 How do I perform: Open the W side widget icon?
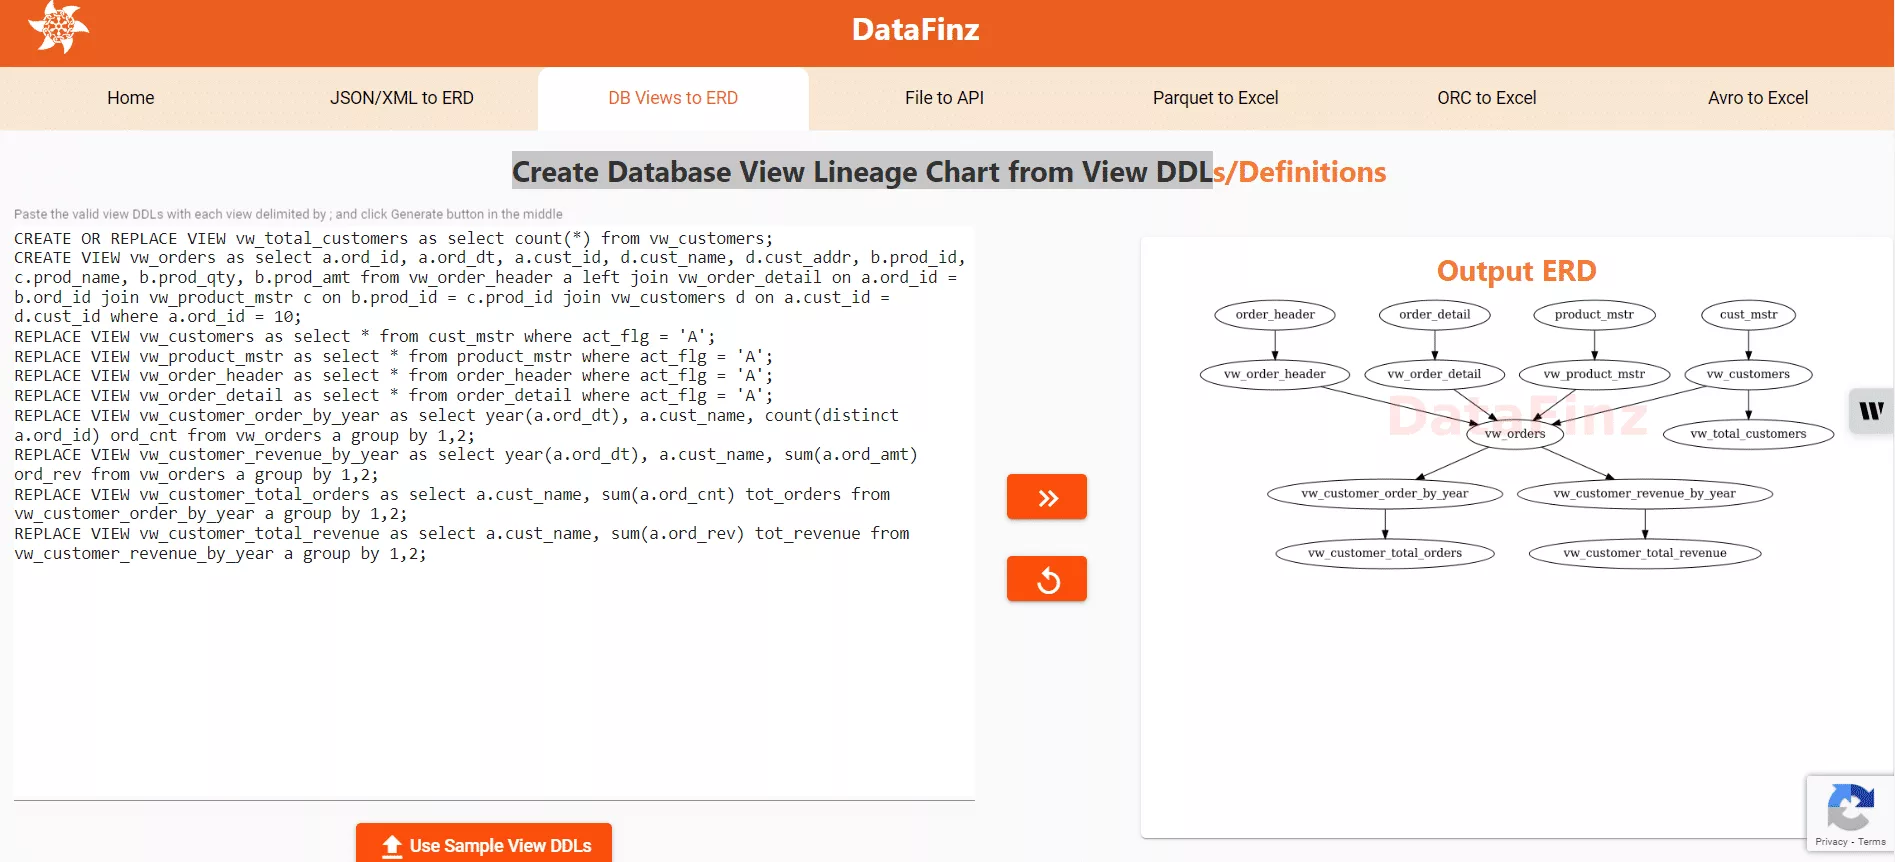pyautogui.click(x=1871, y=410)
